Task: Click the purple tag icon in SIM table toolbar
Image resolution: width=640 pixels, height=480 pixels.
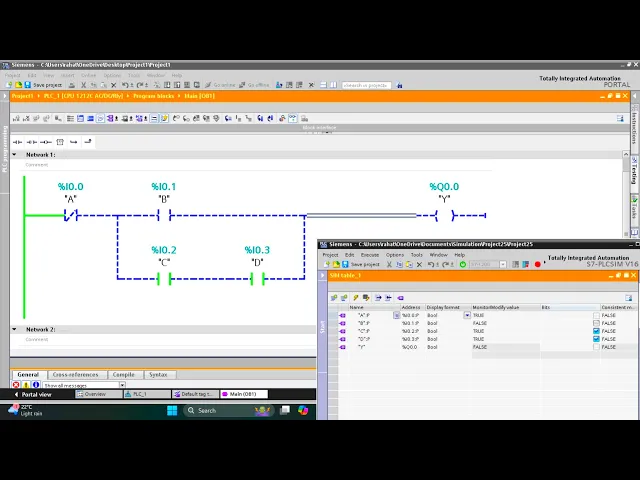Action: click(400, 298)
